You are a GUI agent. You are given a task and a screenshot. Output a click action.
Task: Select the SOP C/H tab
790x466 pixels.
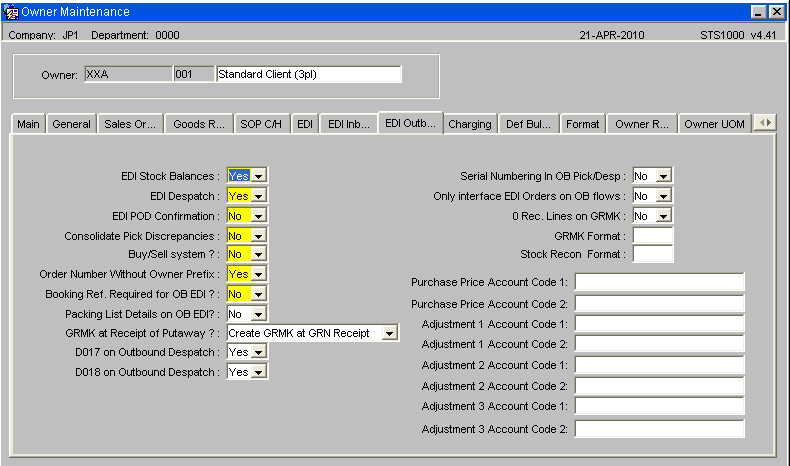tap(261, 124)
